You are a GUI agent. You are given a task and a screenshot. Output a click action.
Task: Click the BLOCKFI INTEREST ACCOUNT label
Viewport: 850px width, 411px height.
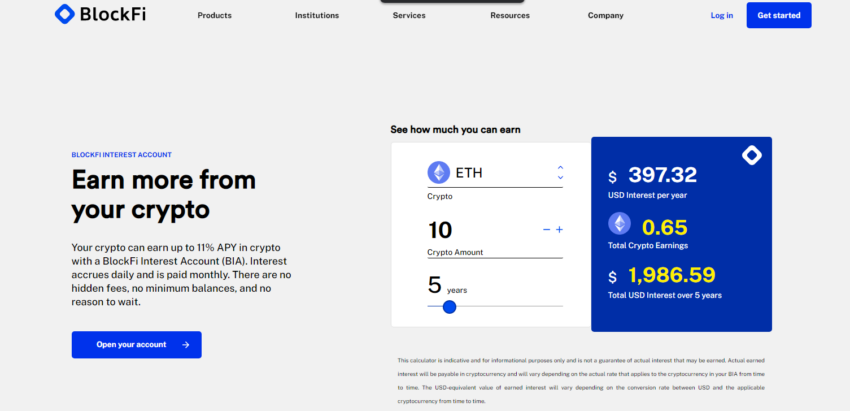coord(121,155)
